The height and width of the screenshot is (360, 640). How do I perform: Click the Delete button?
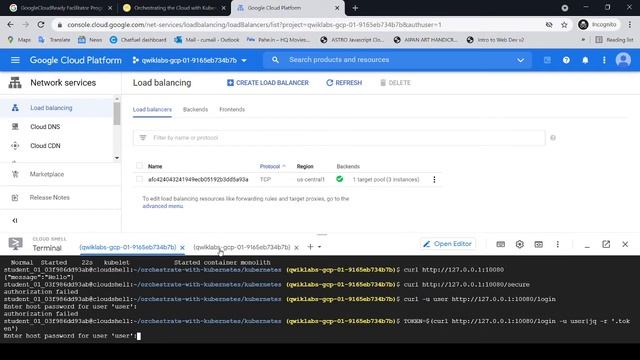[395, 83]
